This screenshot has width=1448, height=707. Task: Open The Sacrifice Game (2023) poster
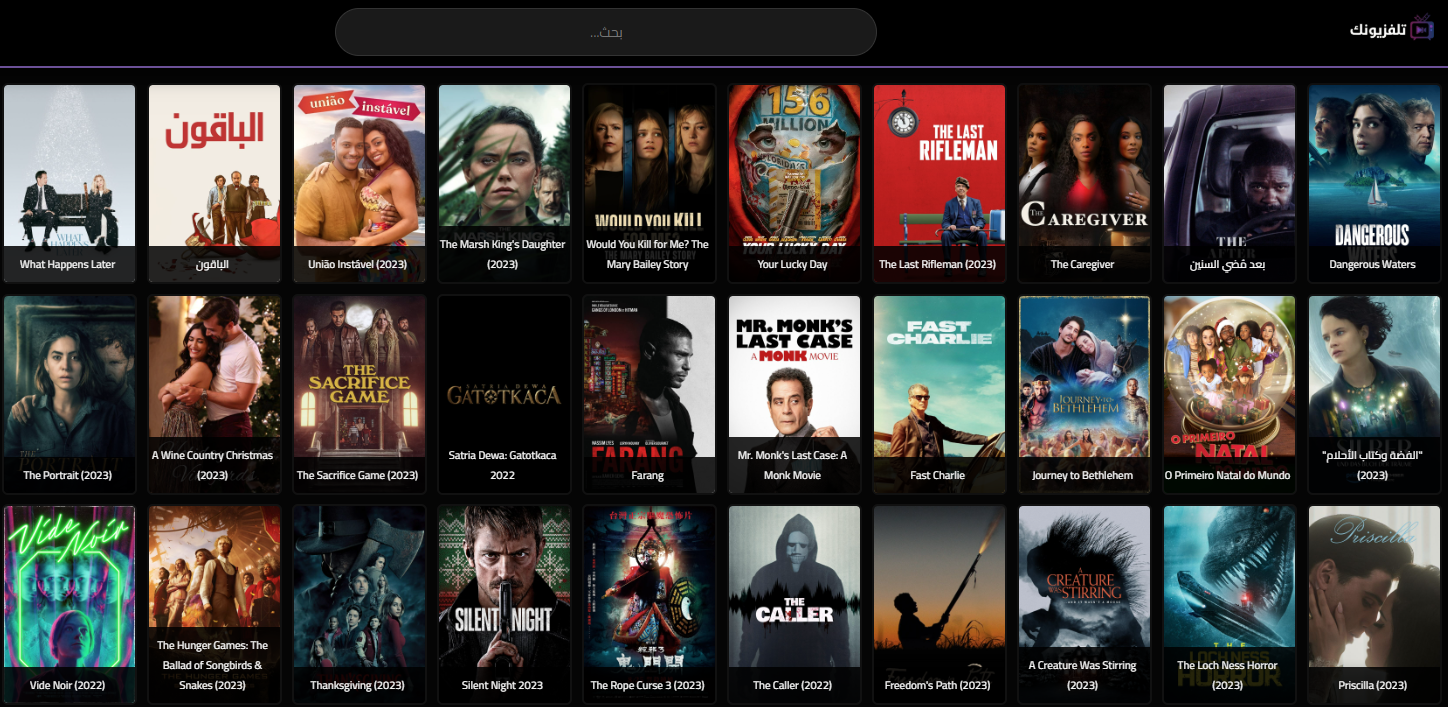tap(360, 394)
